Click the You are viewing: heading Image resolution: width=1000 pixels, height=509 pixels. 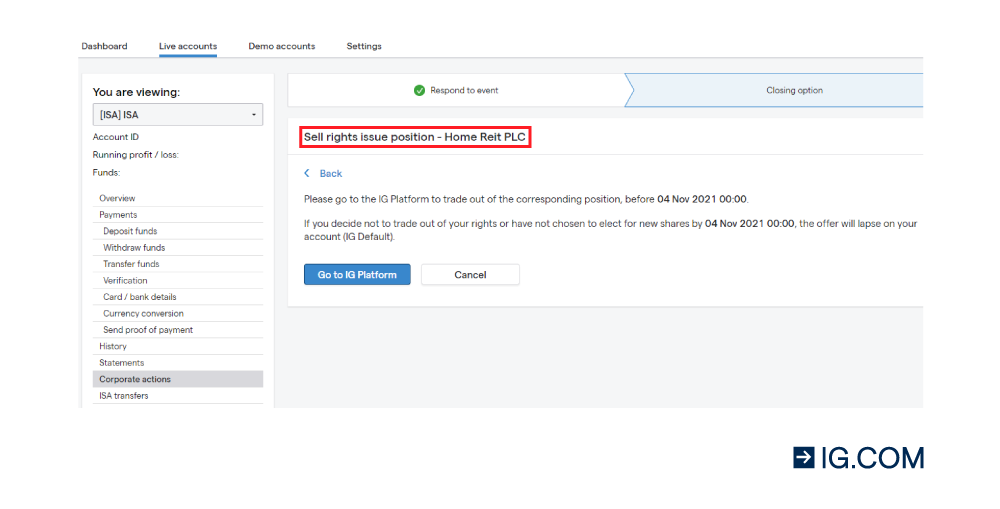(x=136, y=92)
